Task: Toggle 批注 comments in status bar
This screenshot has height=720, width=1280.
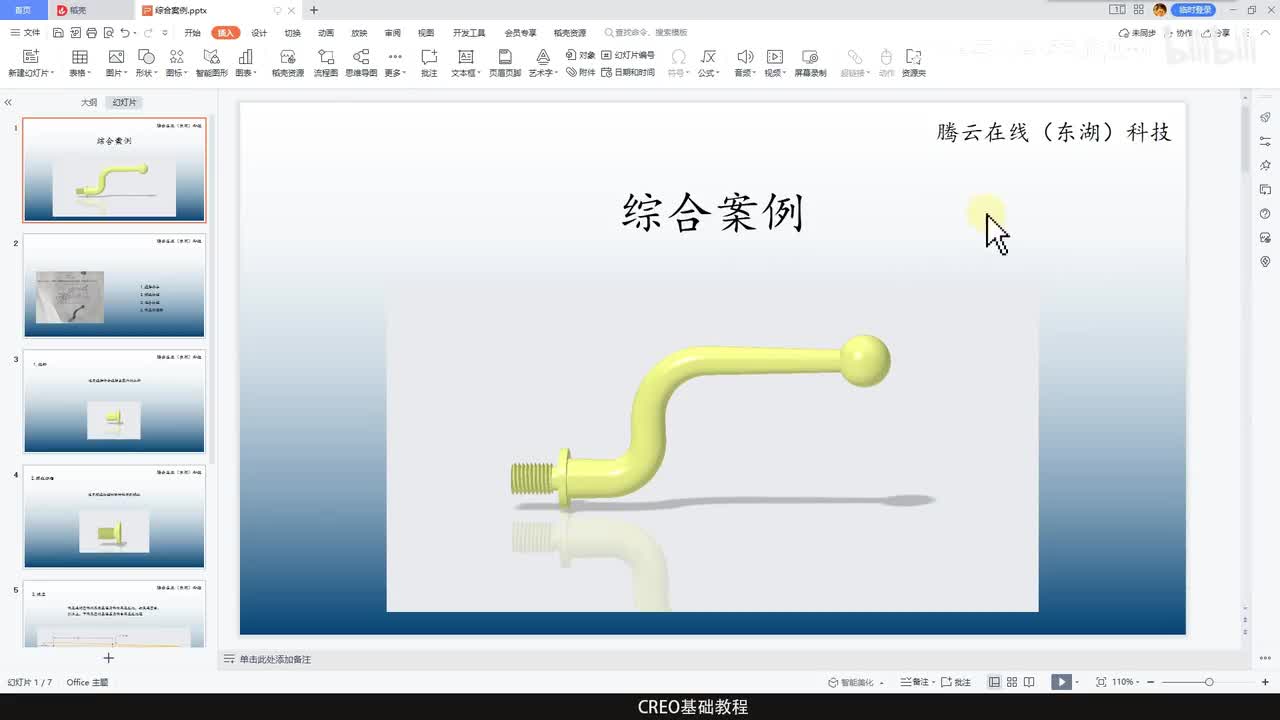Action: click(x=957, y=682)
